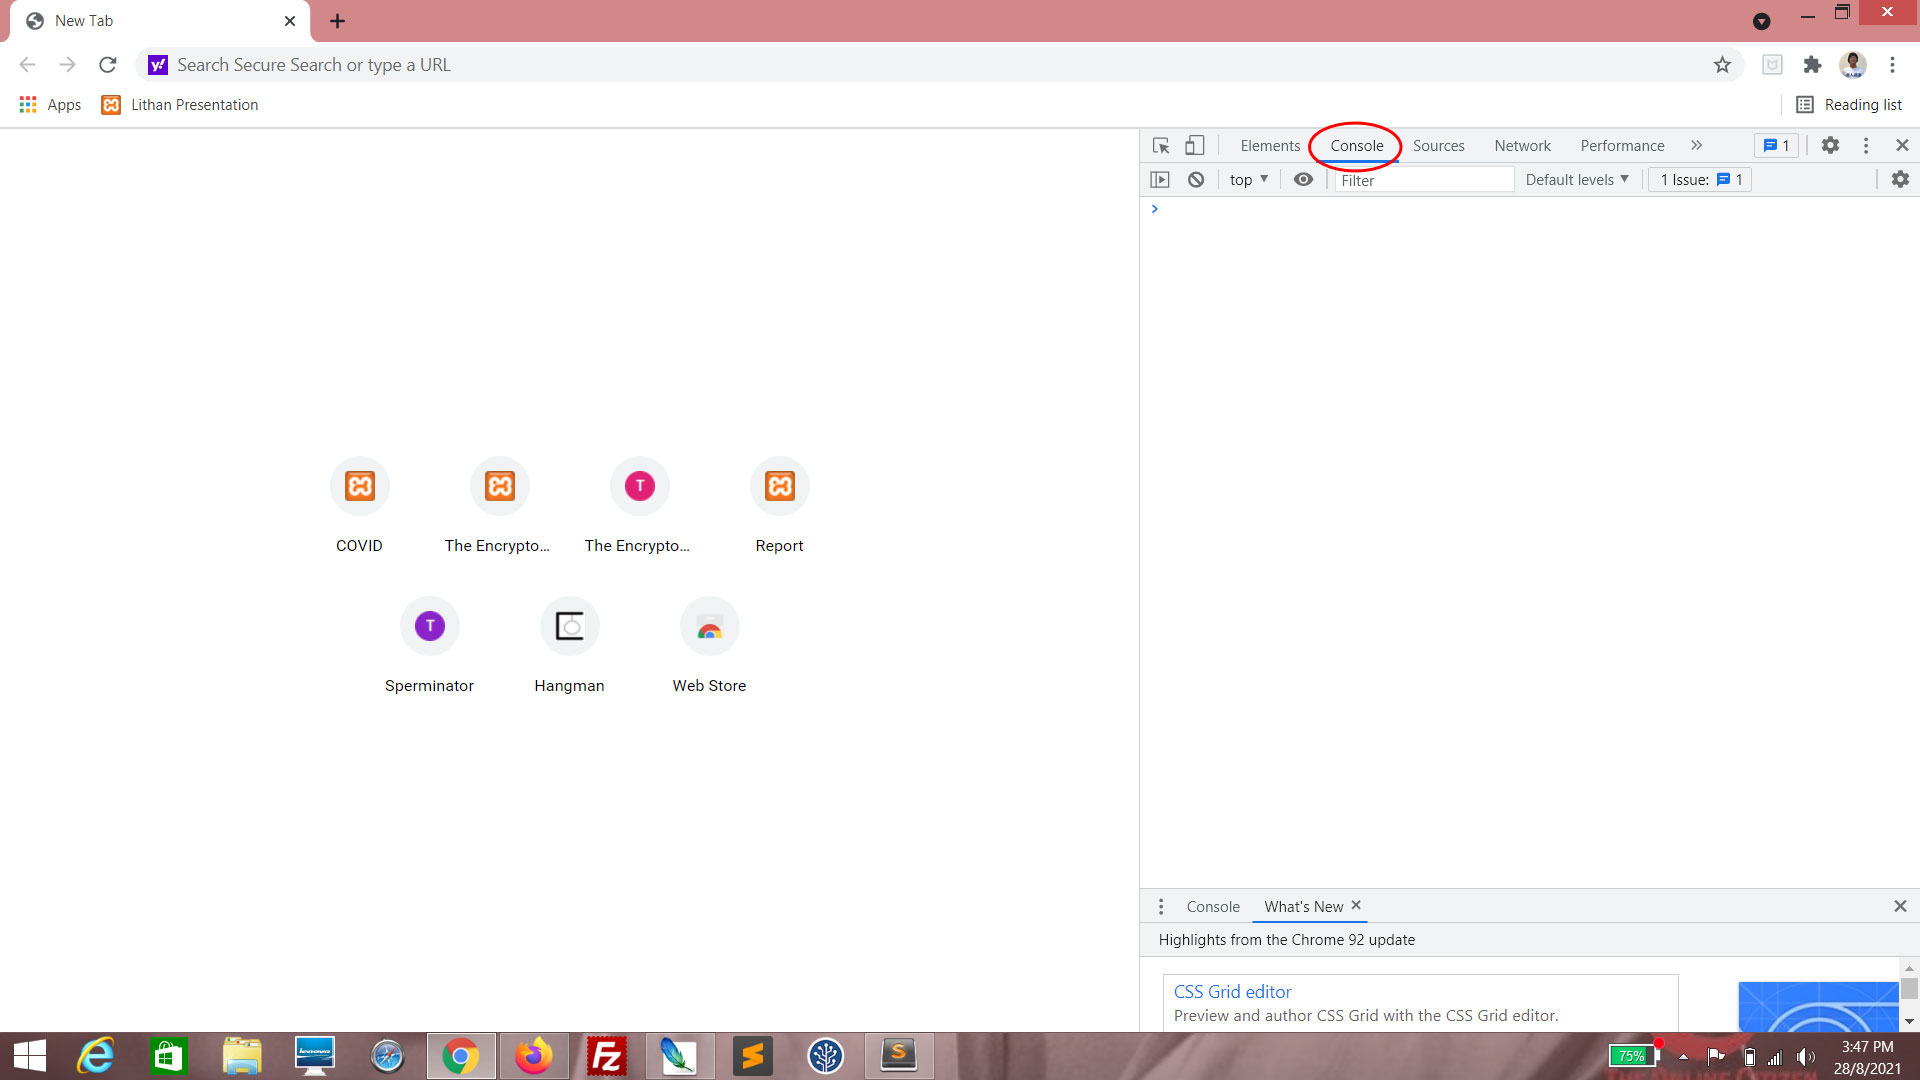Bookmark this tab with the star icon

point(1722,65)
